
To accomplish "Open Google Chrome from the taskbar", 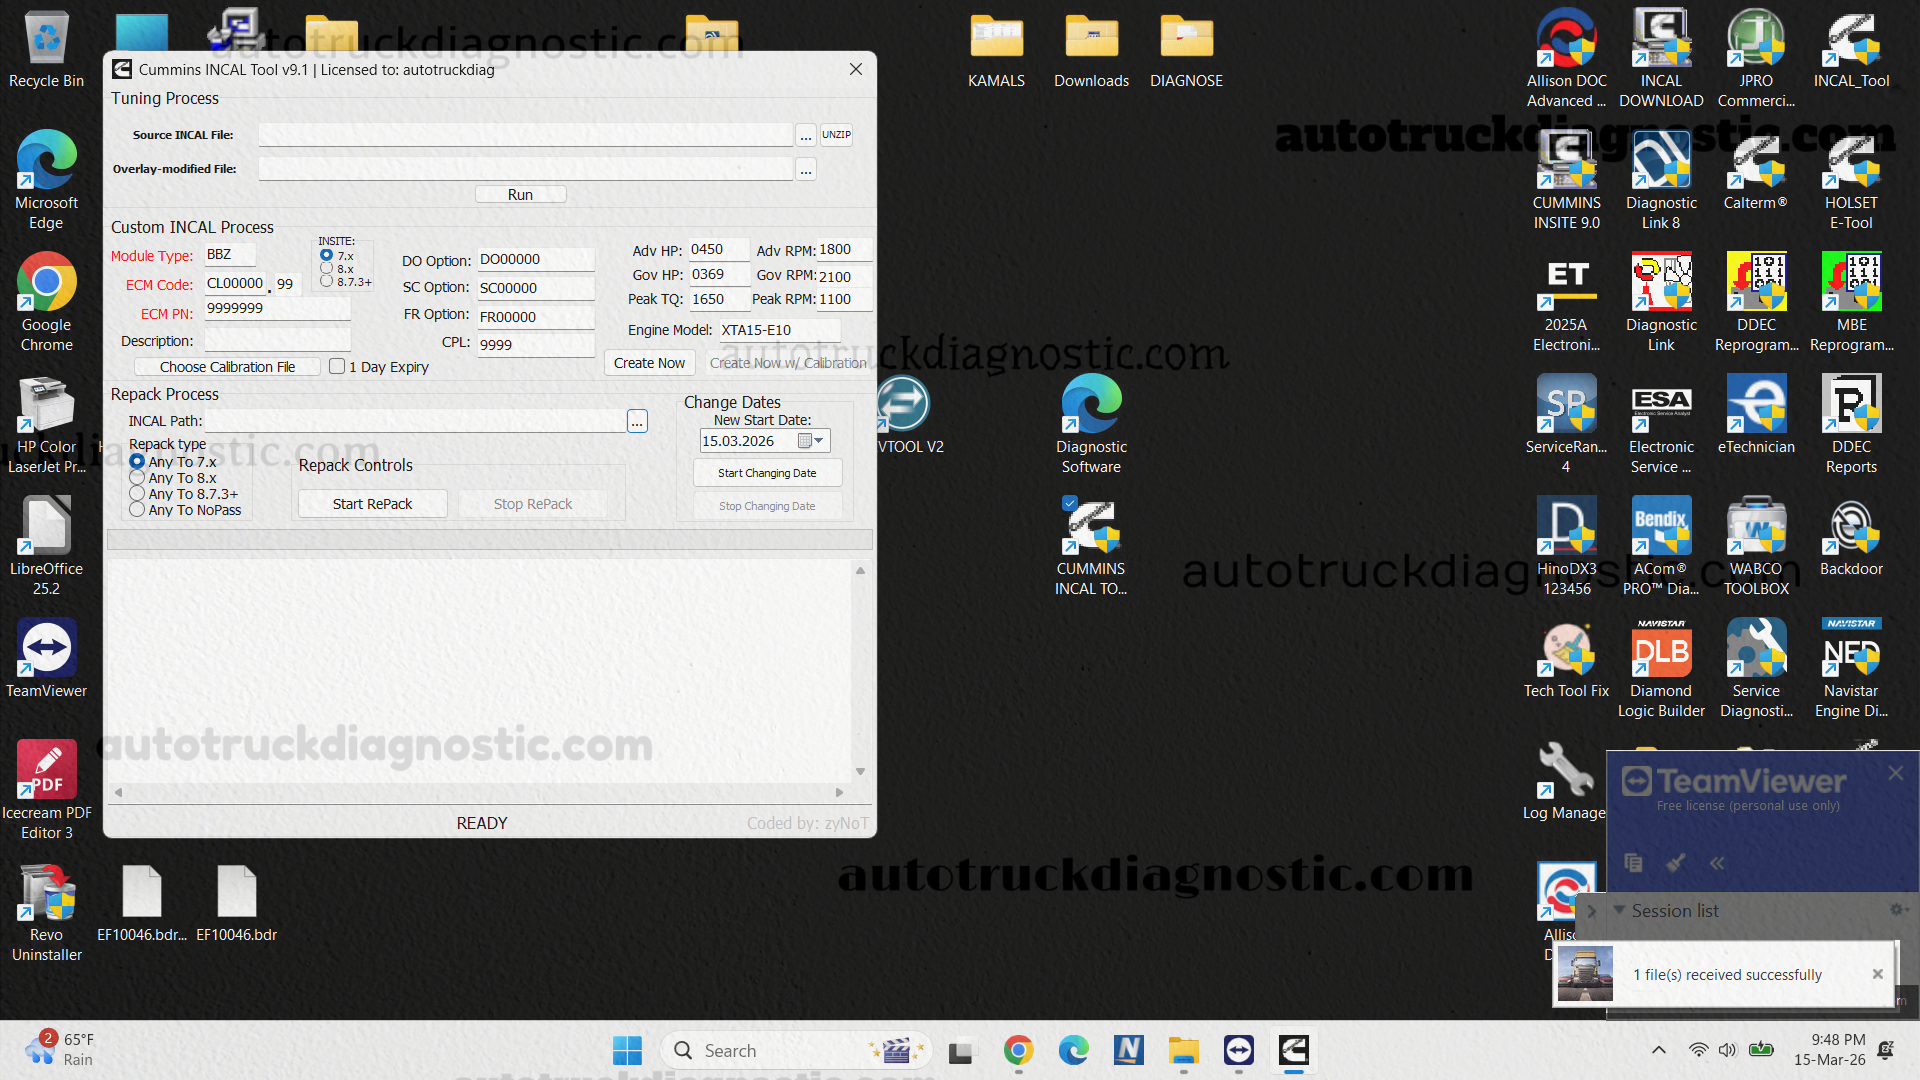I will click(1018, 1050).
